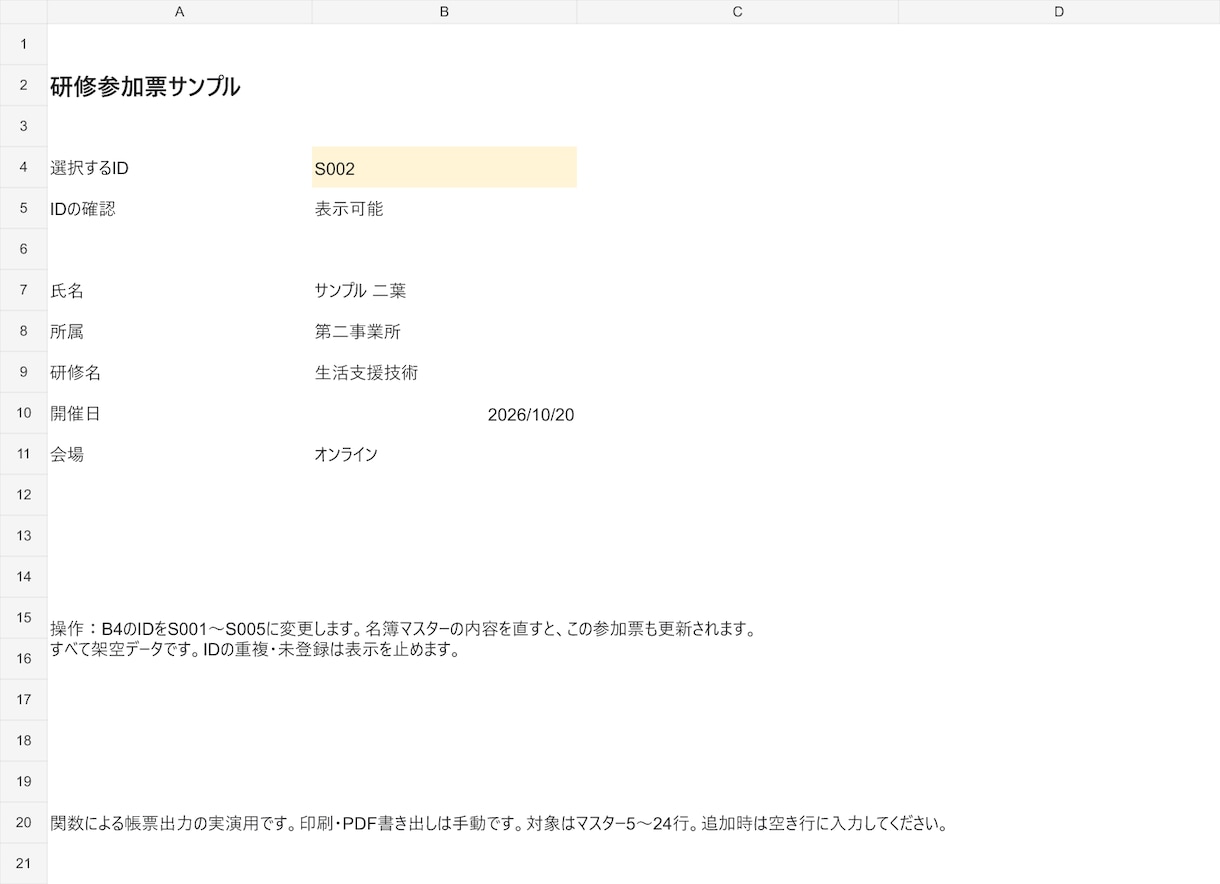
Task: Select the 氏名 label cell
Action: (179, 290)
